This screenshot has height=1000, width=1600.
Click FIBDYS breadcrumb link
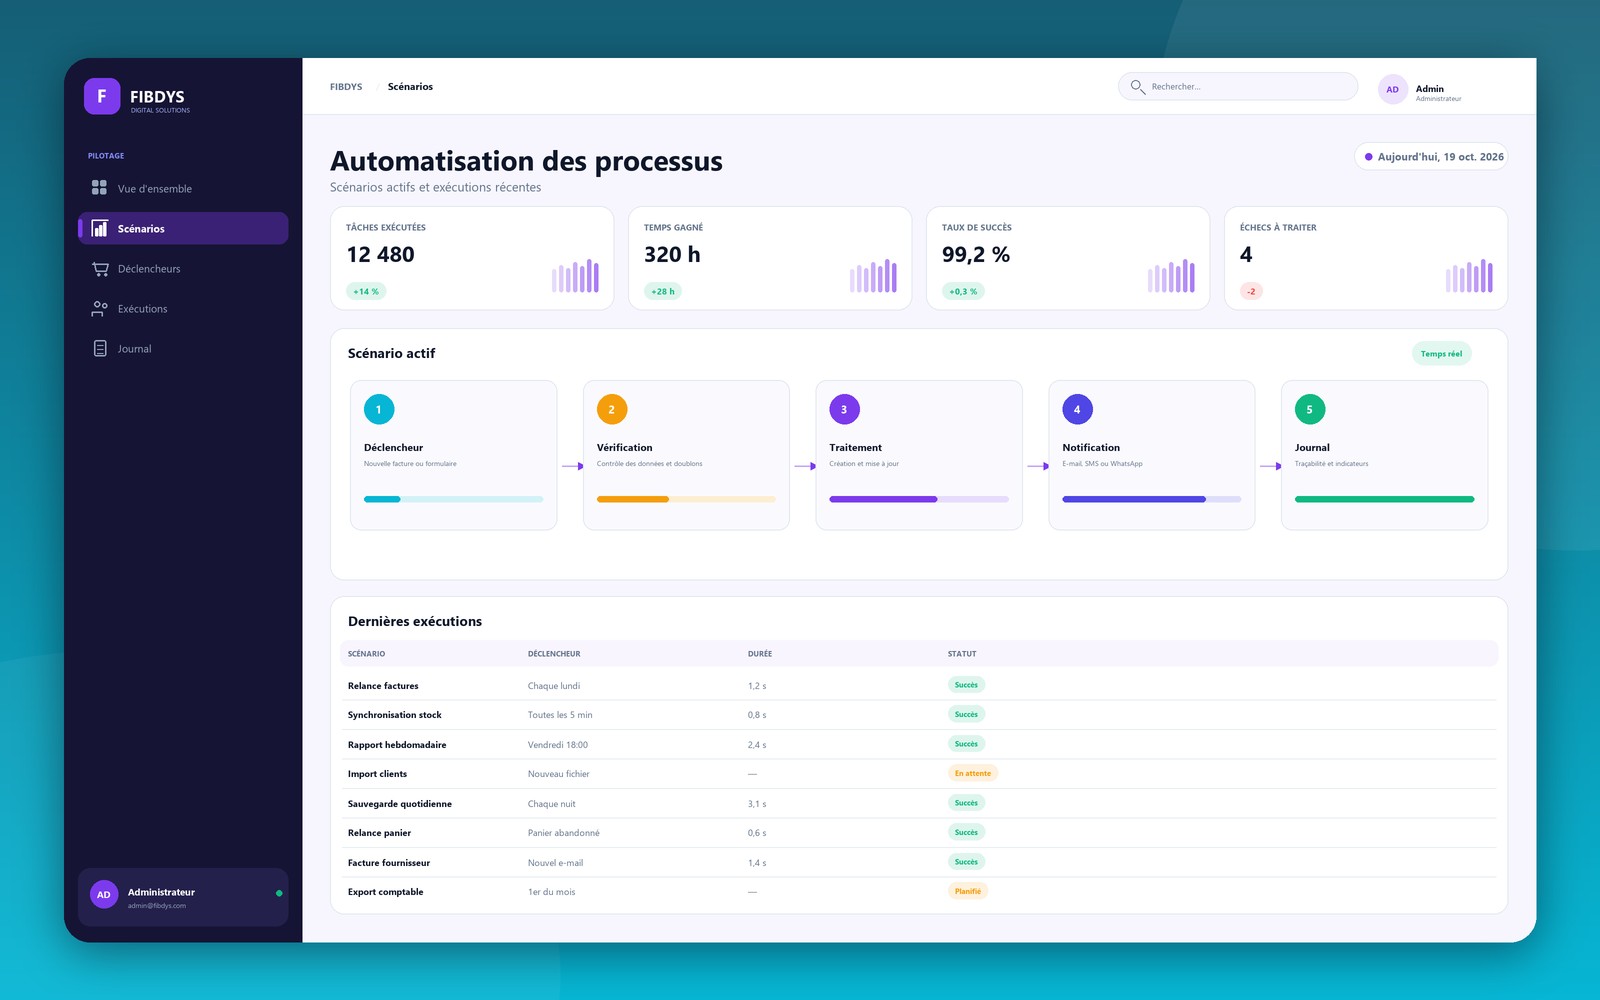(x=346, y=87)
